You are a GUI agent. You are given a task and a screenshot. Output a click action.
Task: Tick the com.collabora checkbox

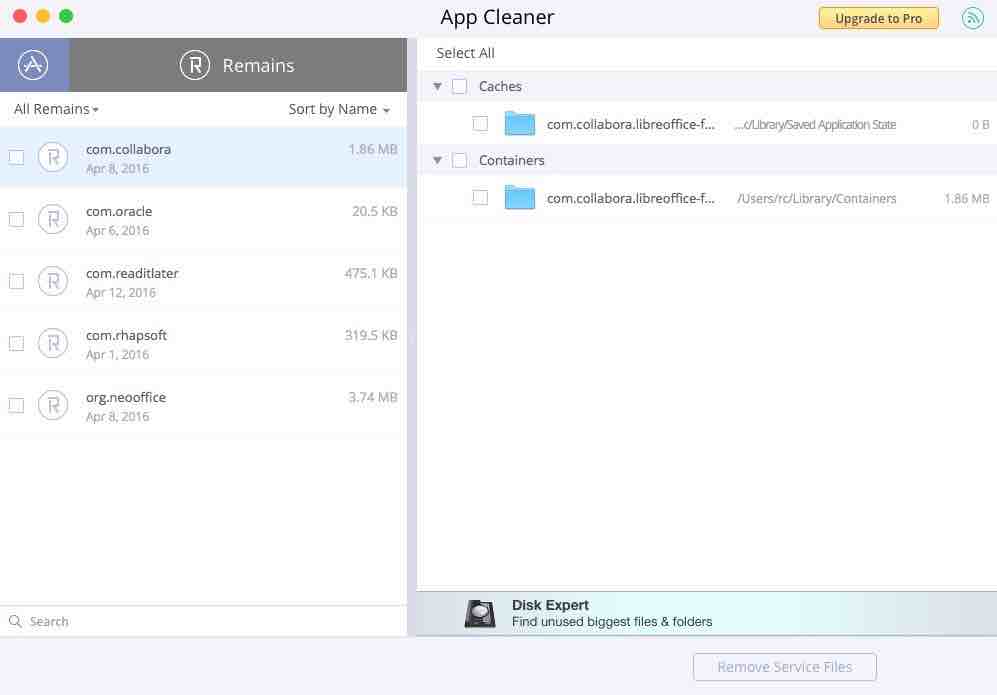click(x=17, y=157)
